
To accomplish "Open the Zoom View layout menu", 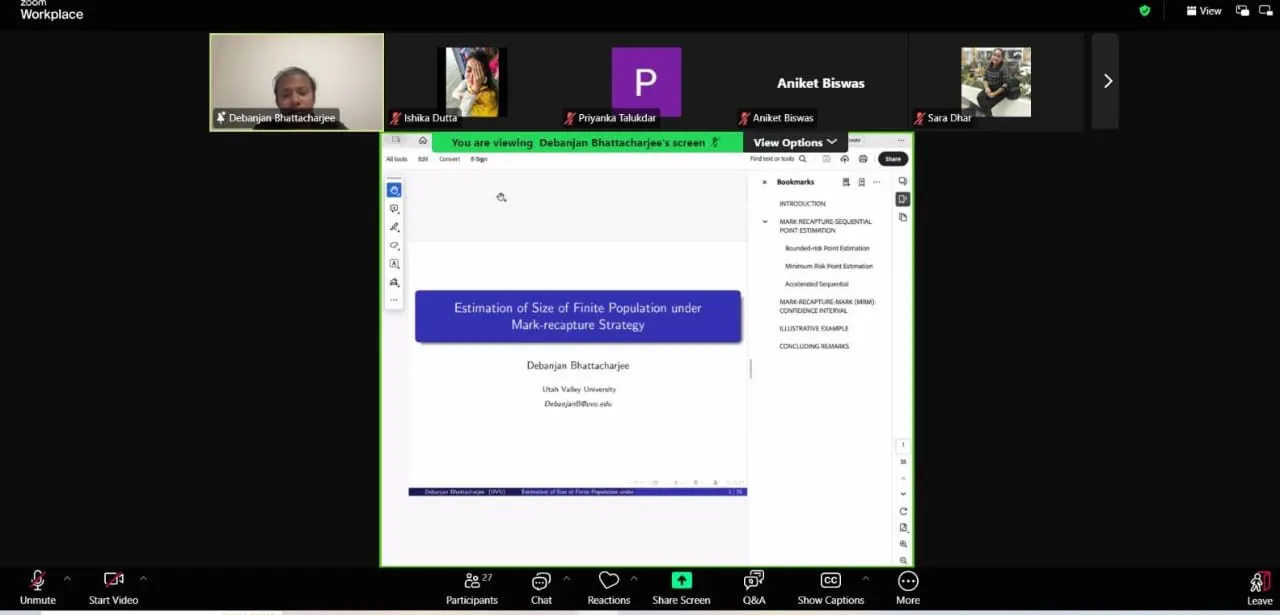I will pyautogui.click(x=1204, y=11).
